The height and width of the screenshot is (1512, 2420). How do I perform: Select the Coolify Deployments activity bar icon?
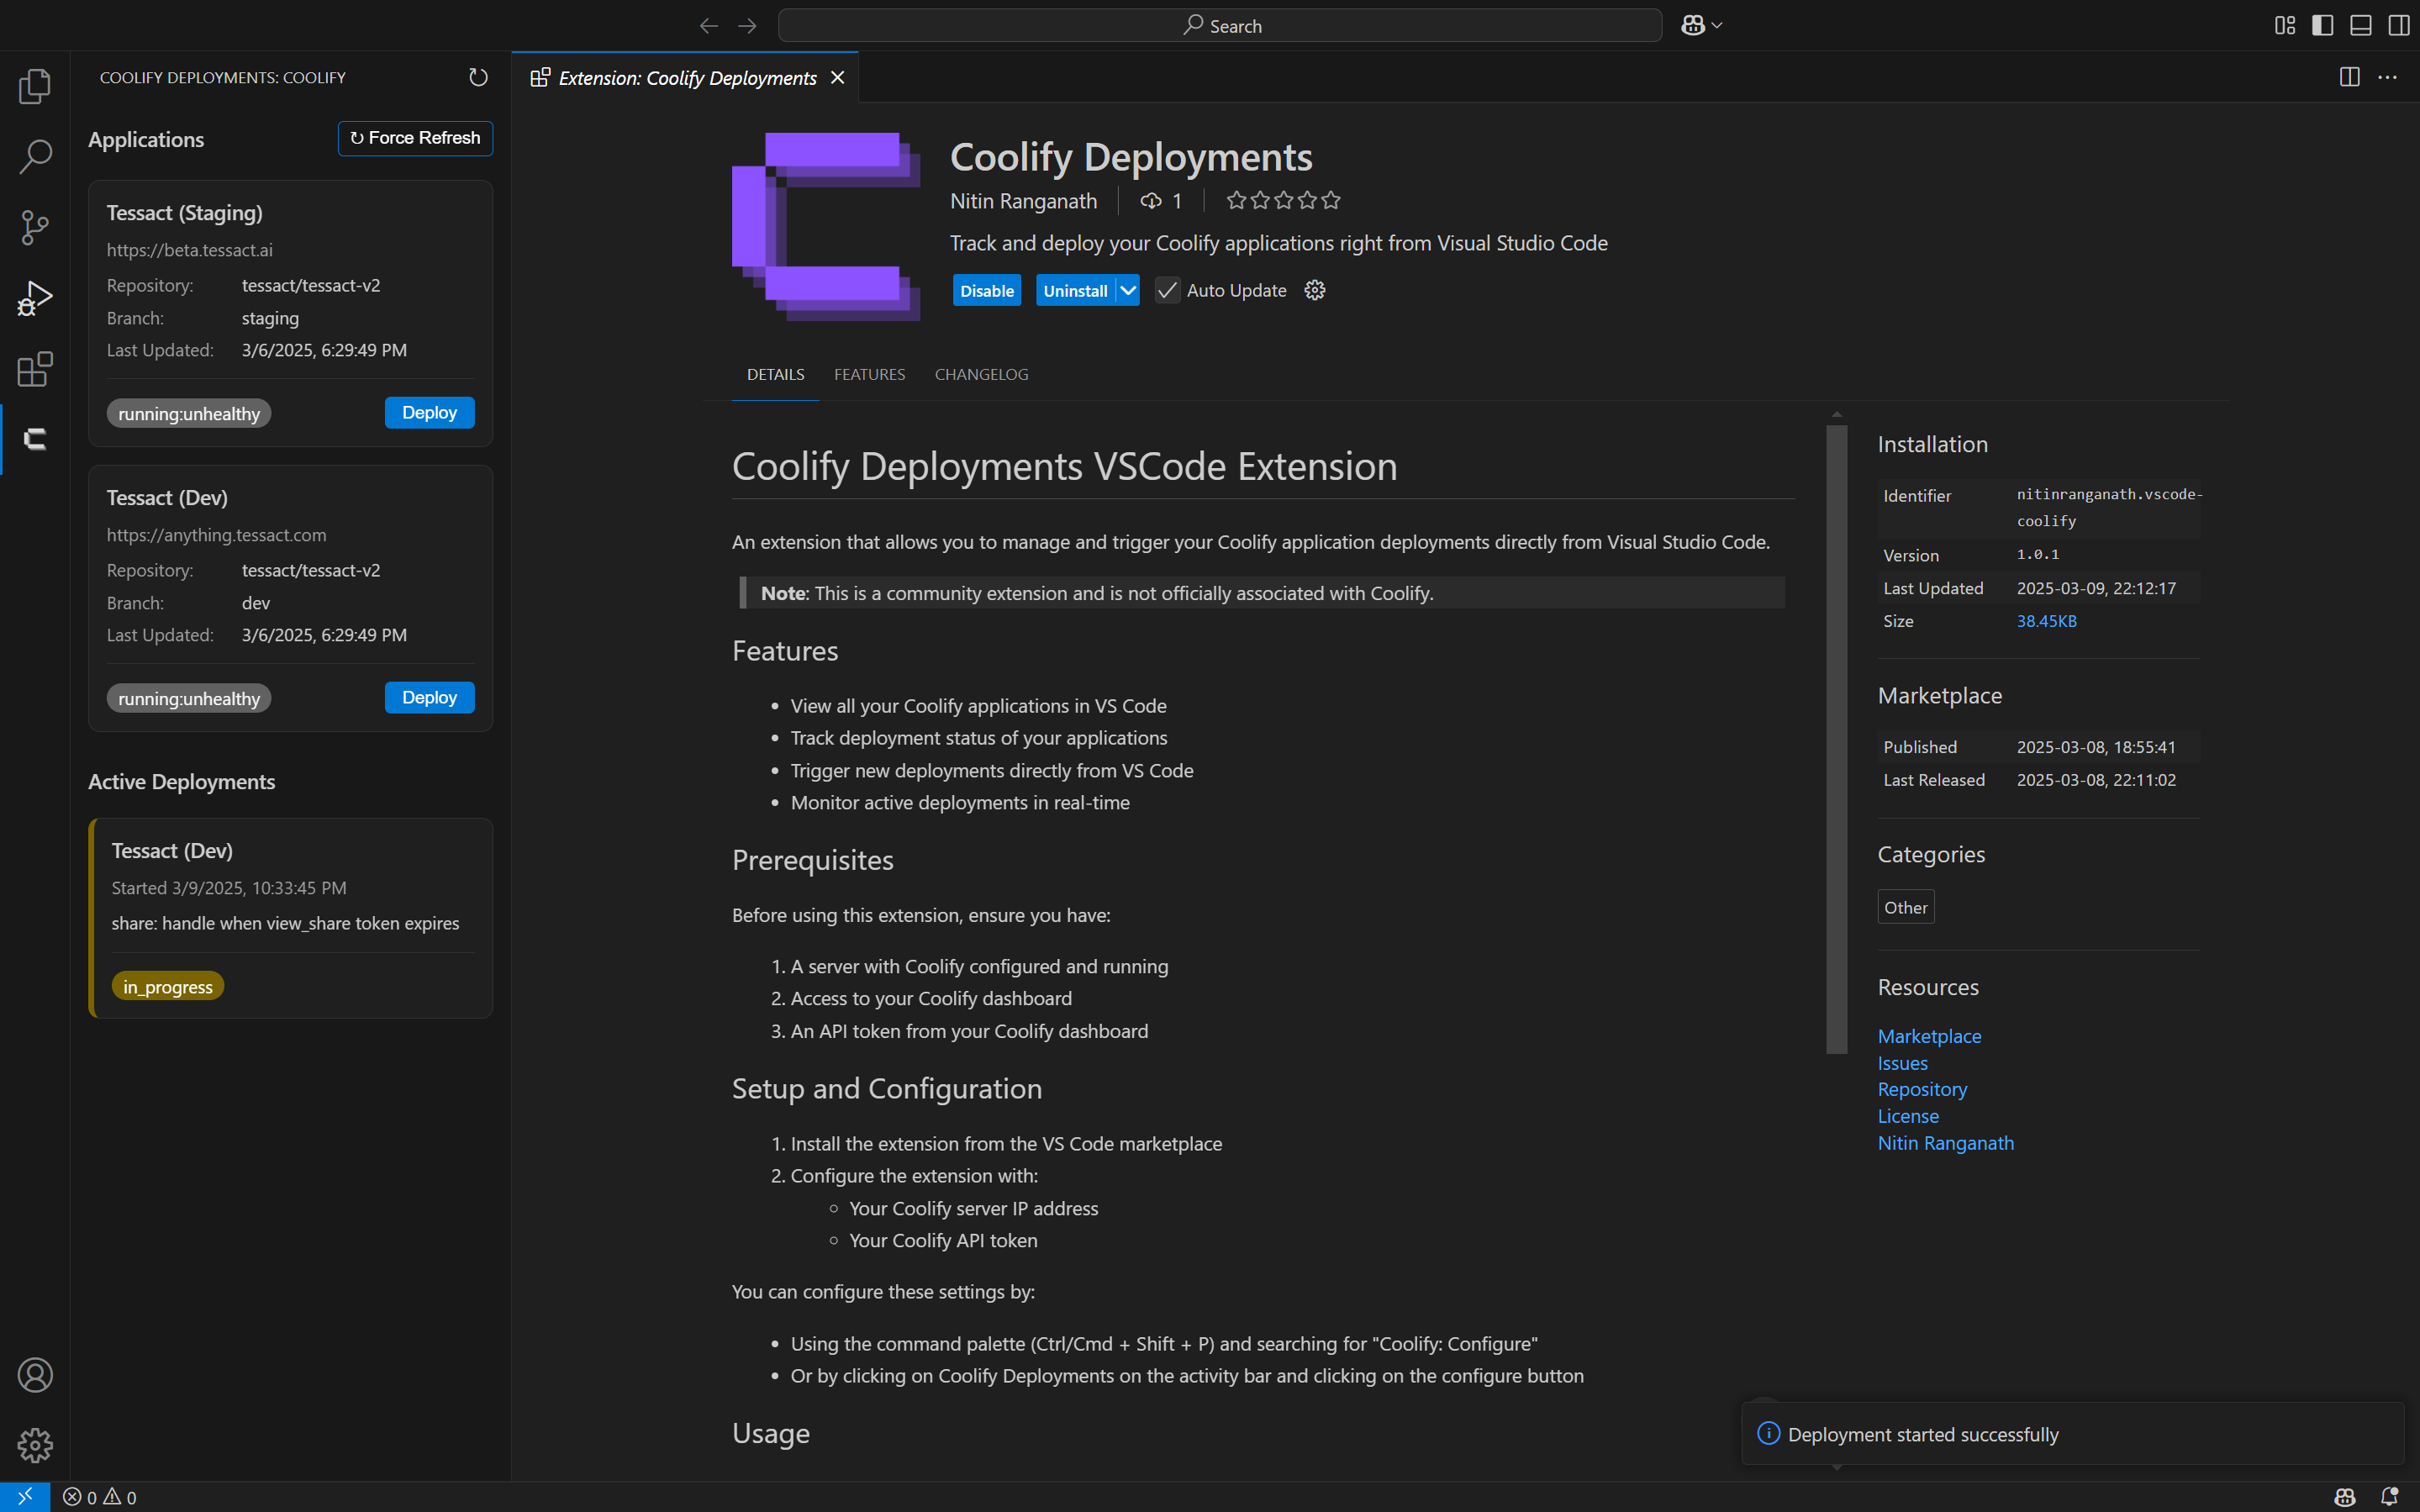35,439
